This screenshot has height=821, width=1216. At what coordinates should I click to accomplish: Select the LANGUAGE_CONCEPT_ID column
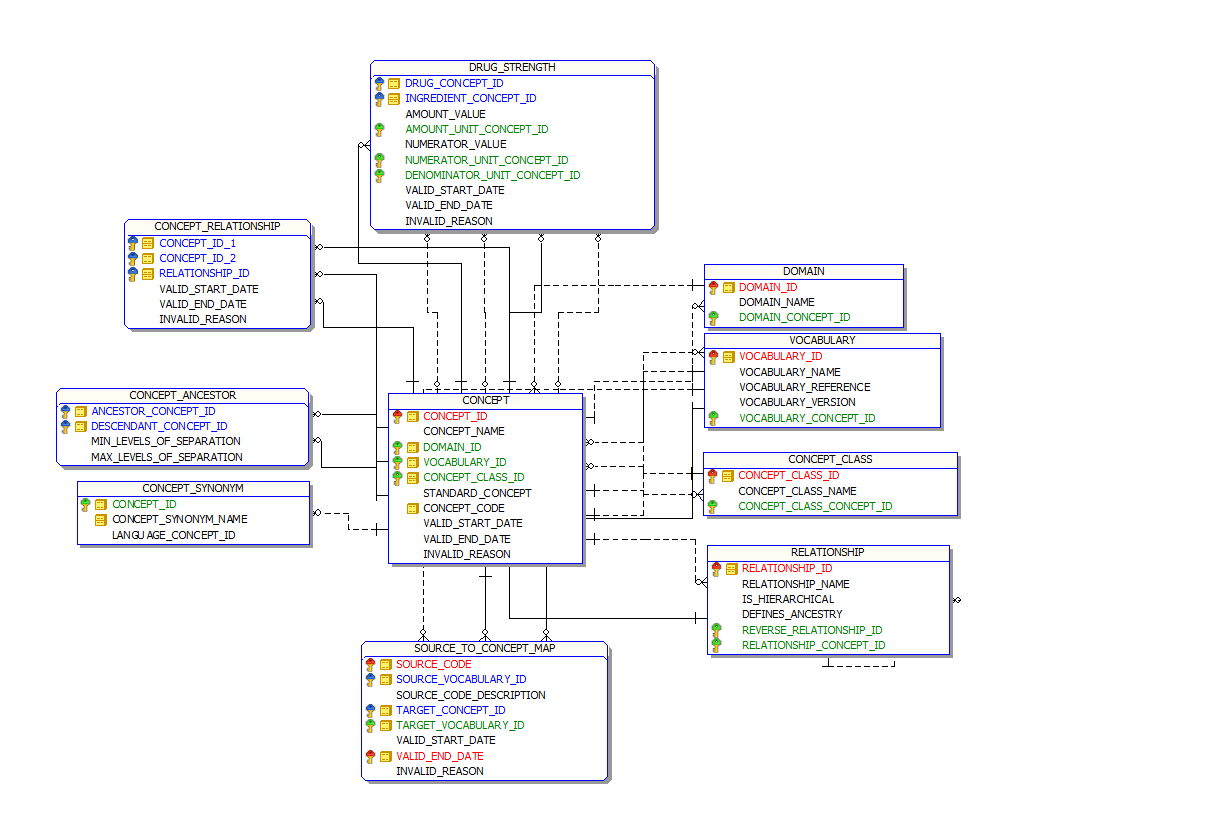coord(173,535)
